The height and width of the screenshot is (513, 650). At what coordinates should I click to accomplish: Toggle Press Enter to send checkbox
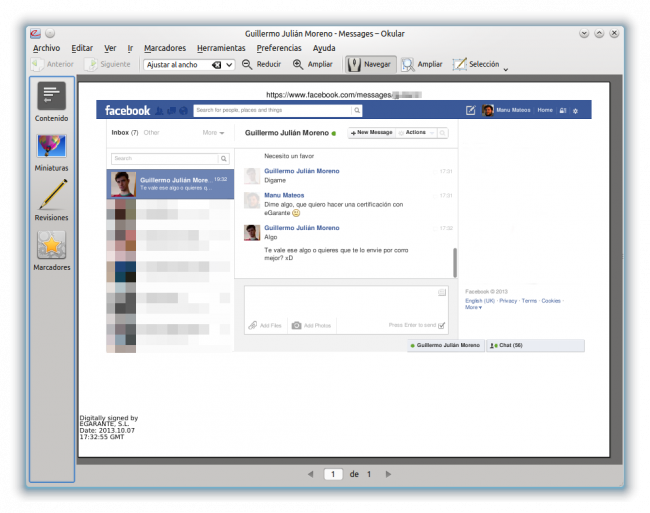coord(441,326)
